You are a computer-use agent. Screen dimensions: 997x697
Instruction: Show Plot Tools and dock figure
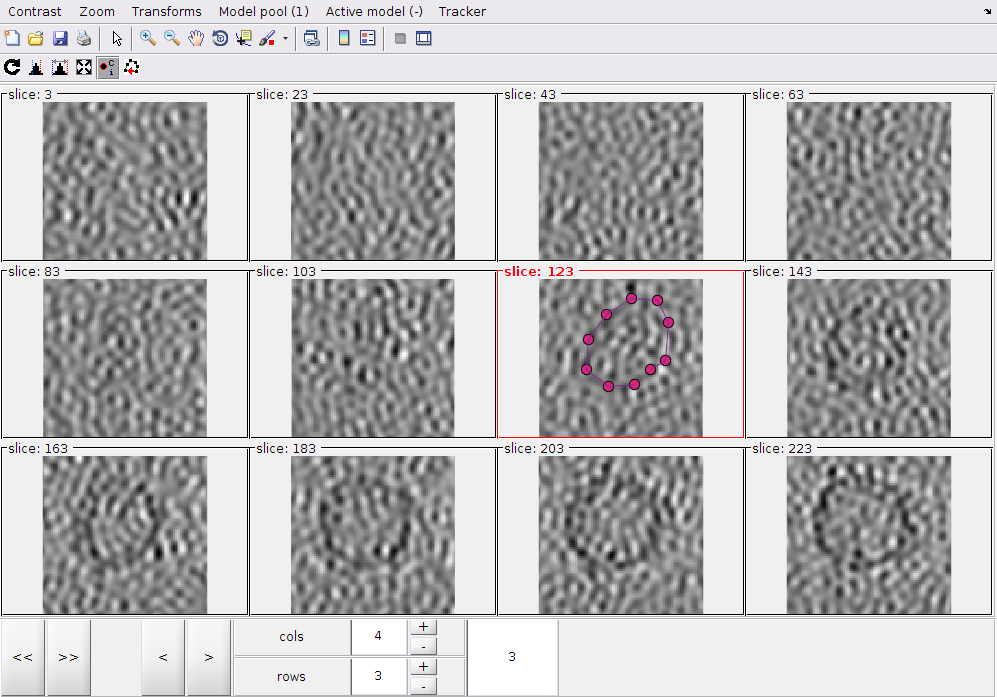pos(423,38)
